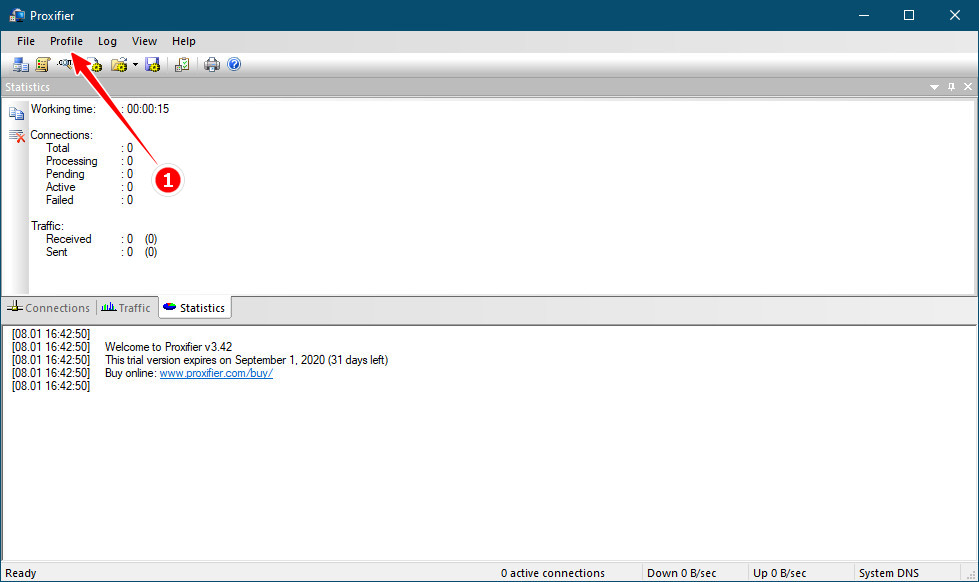Screen dimensions: 979x582
Task: Click the blue Help question-mark icon
Action: click(234, 64)
